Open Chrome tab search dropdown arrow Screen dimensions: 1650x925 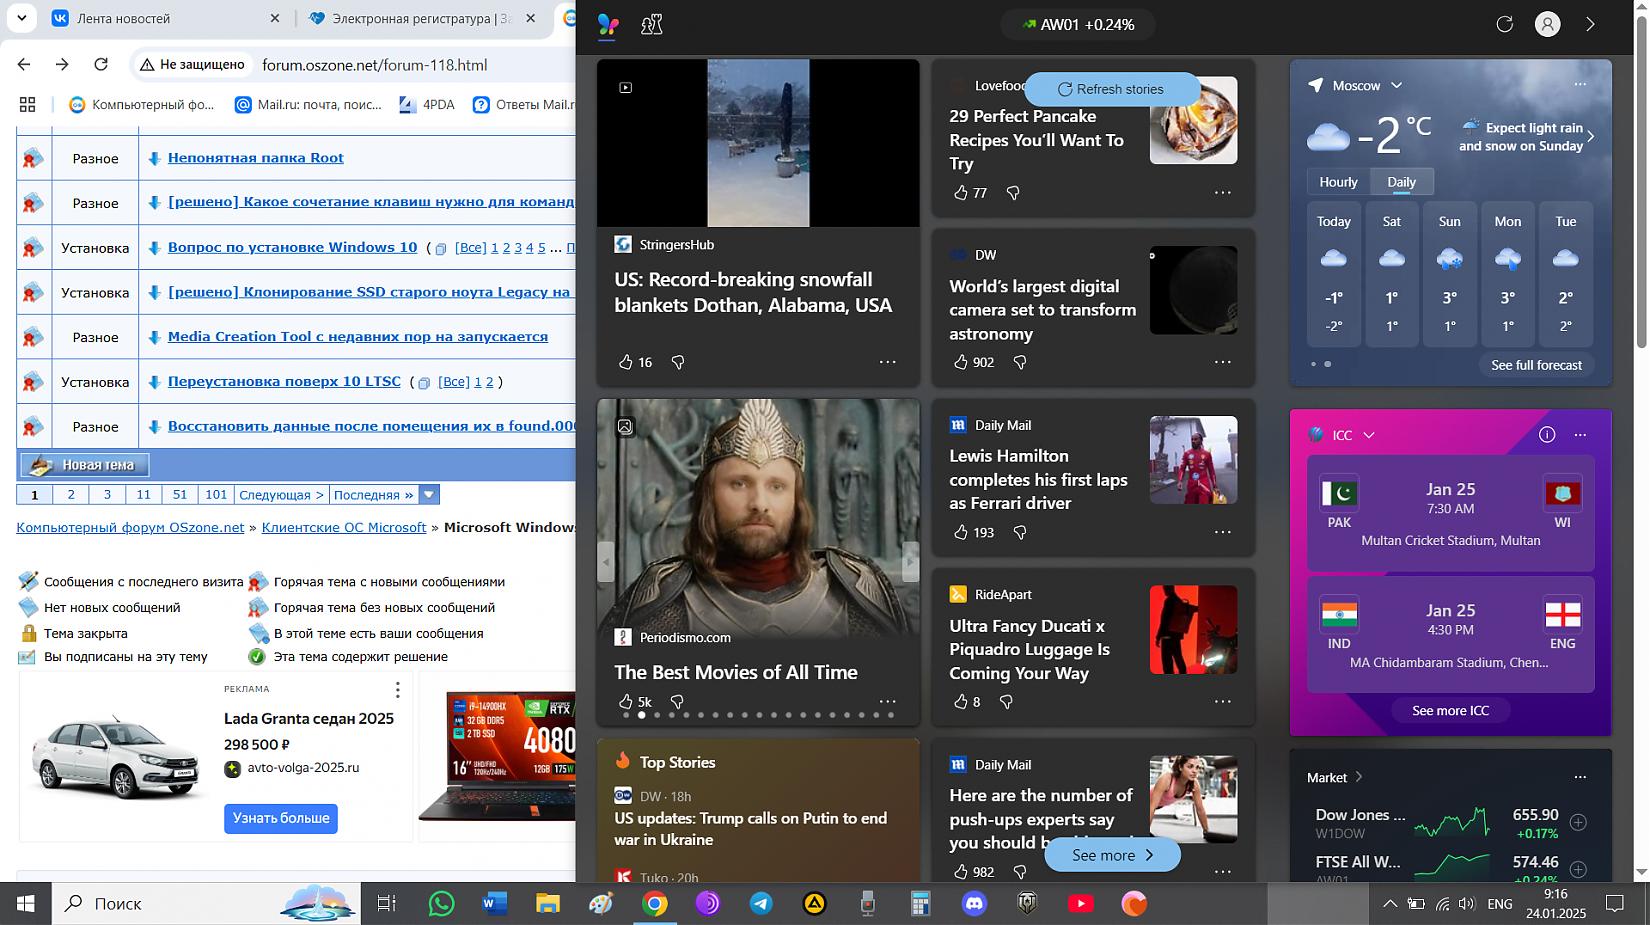21,18
